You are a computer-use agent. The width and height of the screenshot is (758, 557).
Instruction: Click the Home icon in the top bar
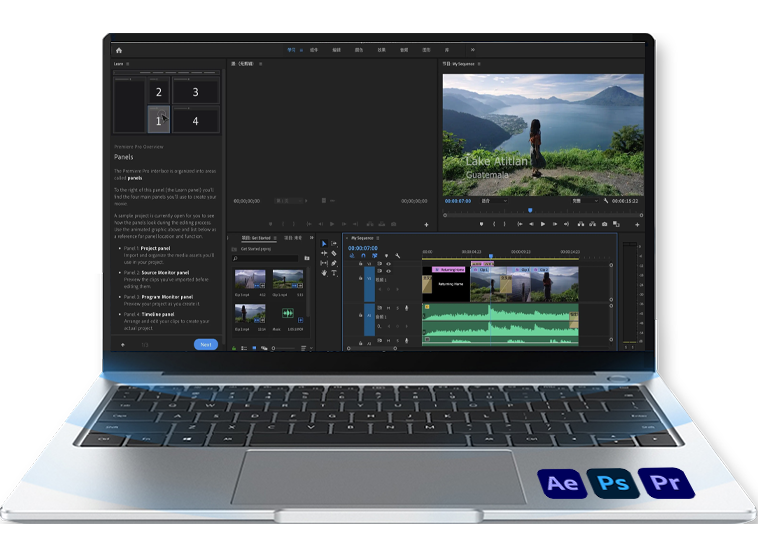click(x=119, y=50)
